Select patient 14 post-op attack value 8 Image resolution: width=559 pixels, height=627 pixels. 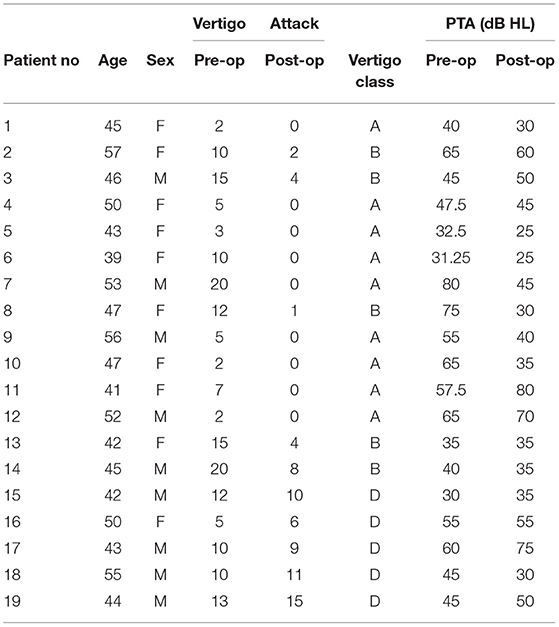click(294, 469)
